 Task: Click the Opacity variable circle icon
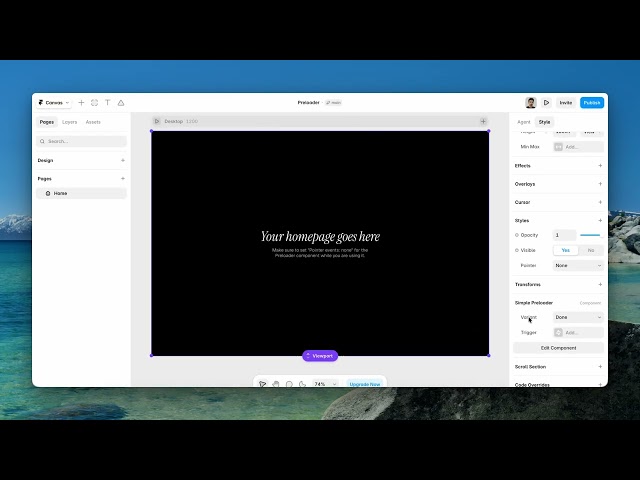pyautogui.click(x=517, y=235)
